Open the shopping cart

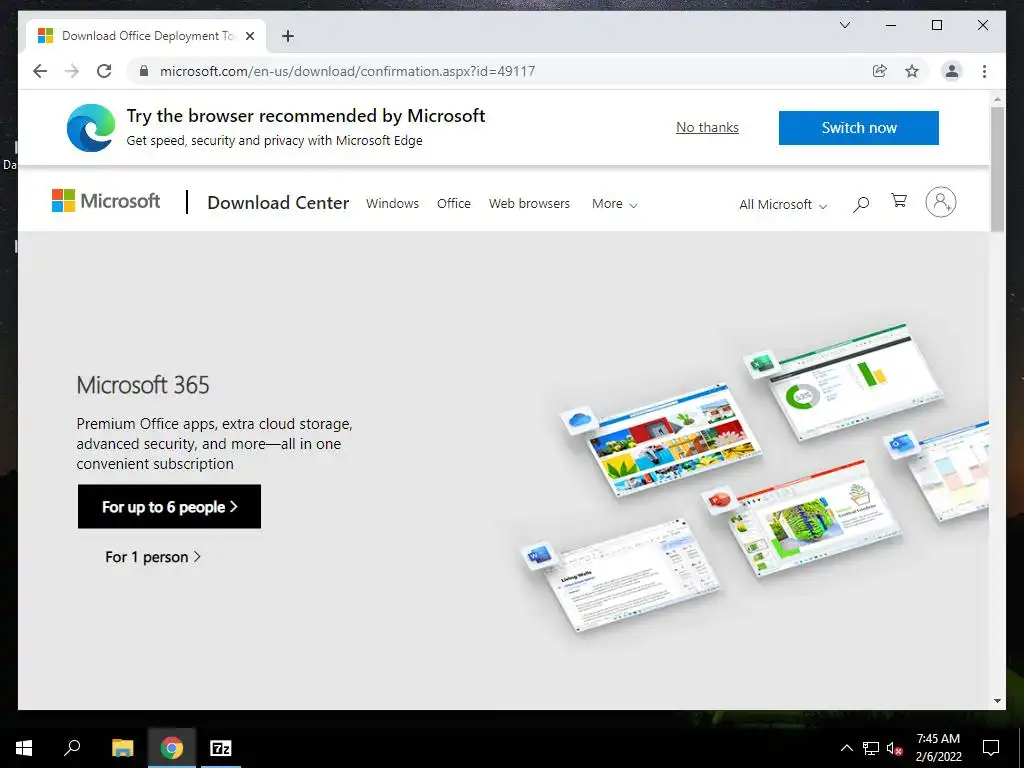(x=899, y=200)
